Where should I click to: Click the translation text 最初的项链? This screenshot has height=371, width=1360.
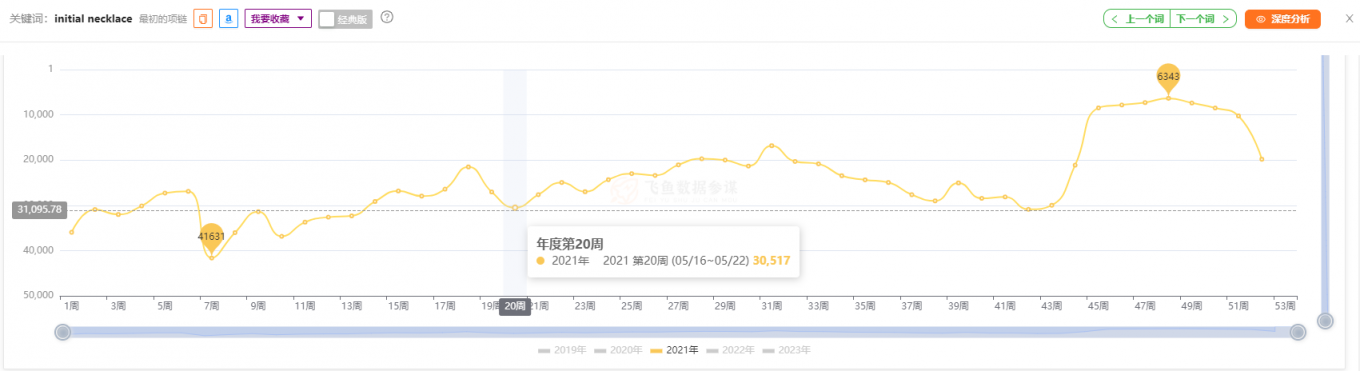[163, 19]
